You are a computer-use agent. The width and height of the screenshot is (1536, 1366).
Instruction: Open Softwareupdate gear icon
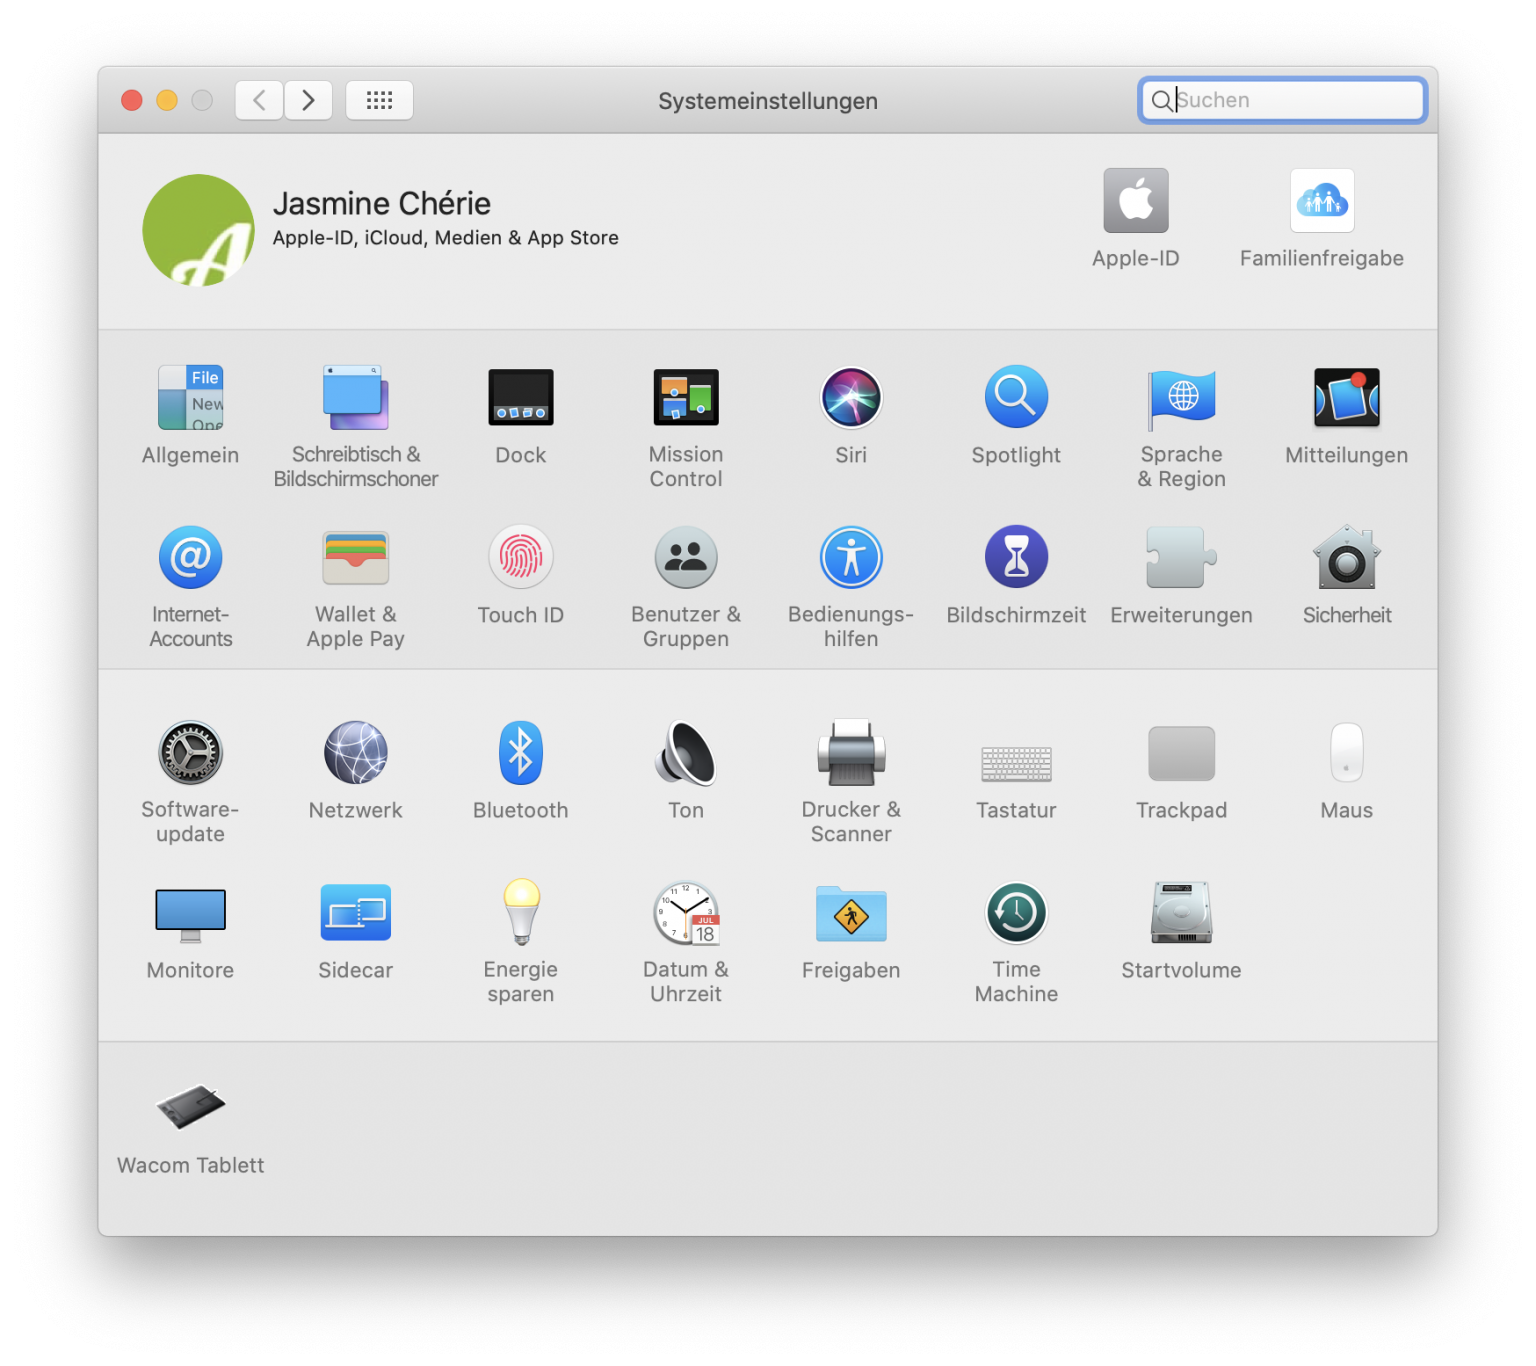[190, 753]
